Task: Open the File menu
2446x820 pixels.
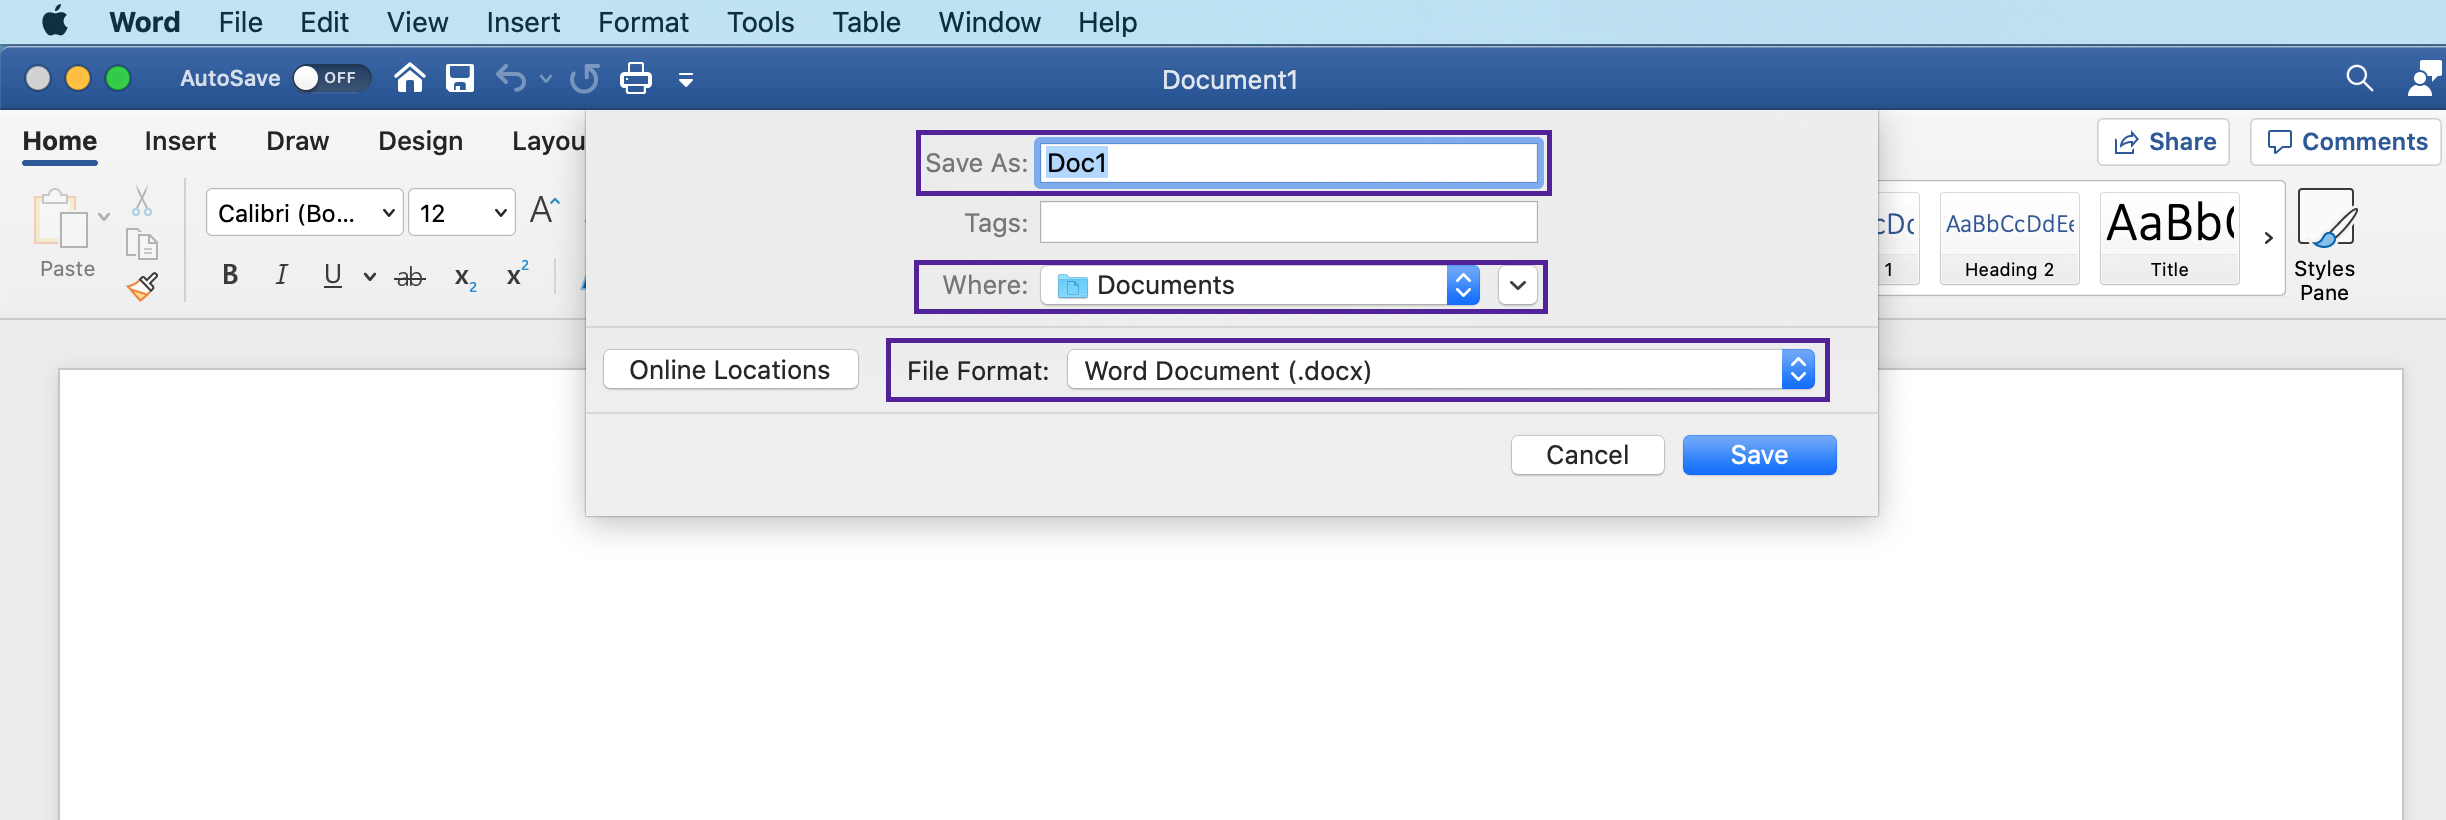Action: click(241, 22)
